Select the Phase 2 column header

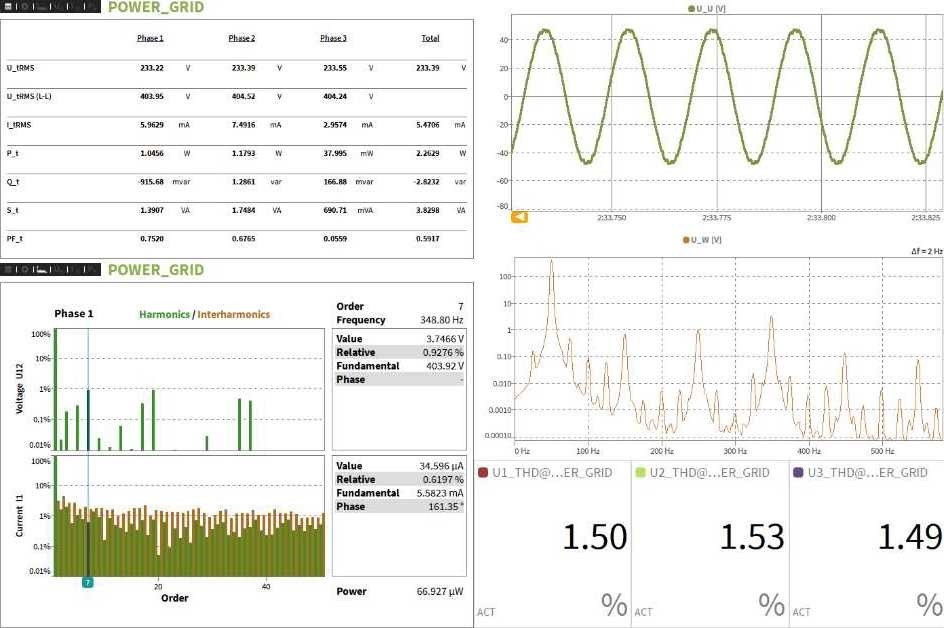[241, 39]
